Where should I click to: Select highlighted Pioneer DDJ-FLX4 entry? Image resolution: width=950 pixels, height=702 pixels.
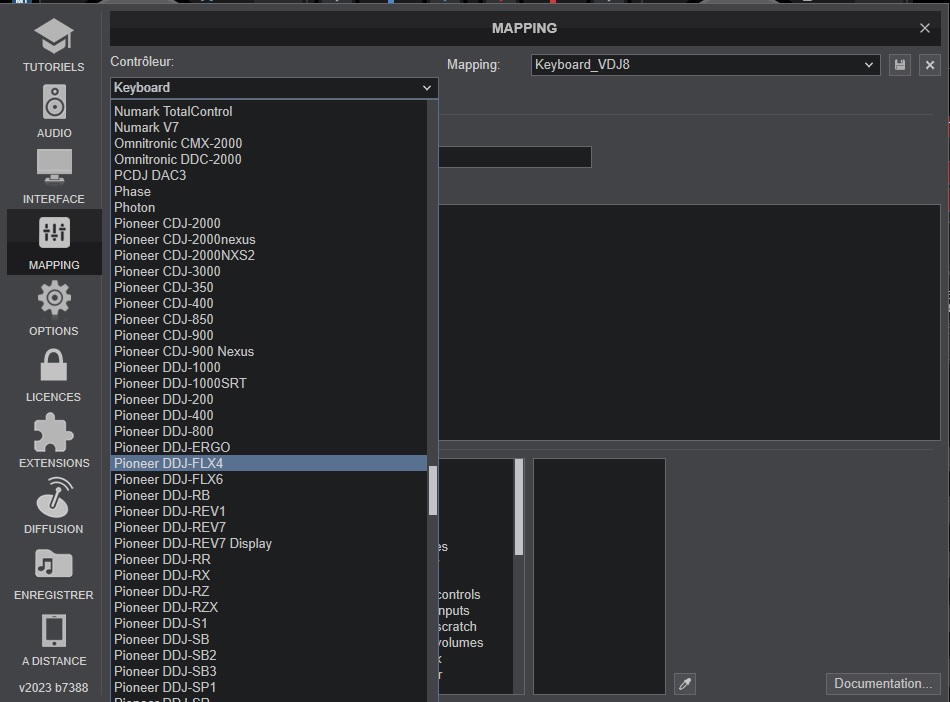point(269,463)
